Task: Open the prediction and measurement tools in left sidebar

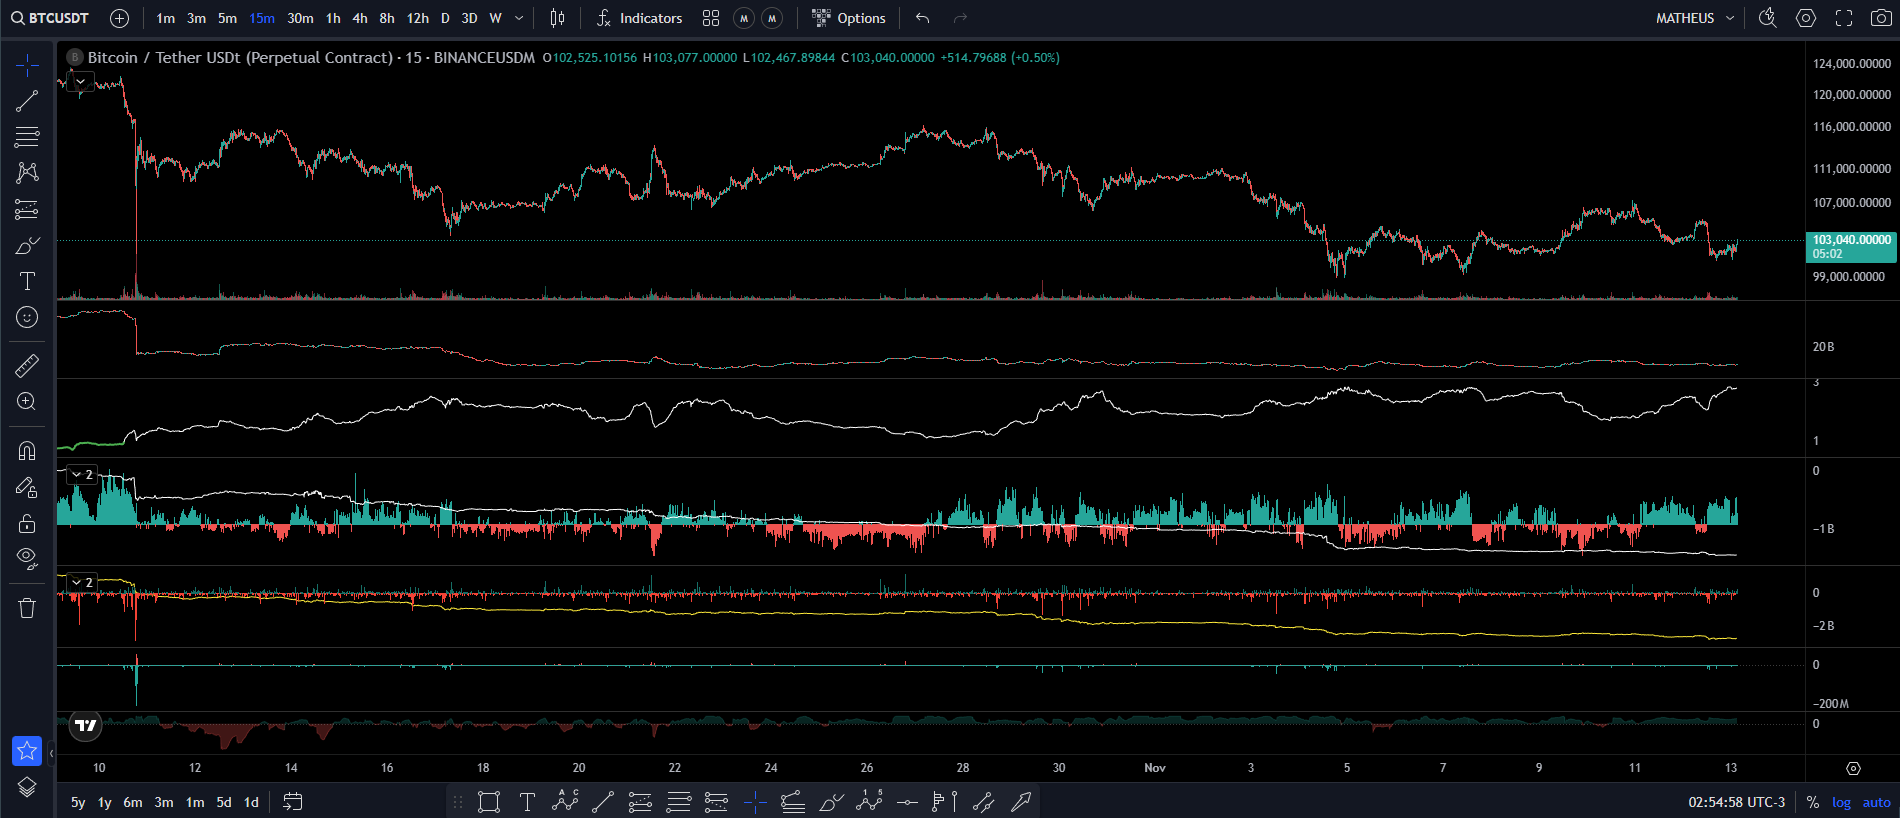Action: coord(27,209)
